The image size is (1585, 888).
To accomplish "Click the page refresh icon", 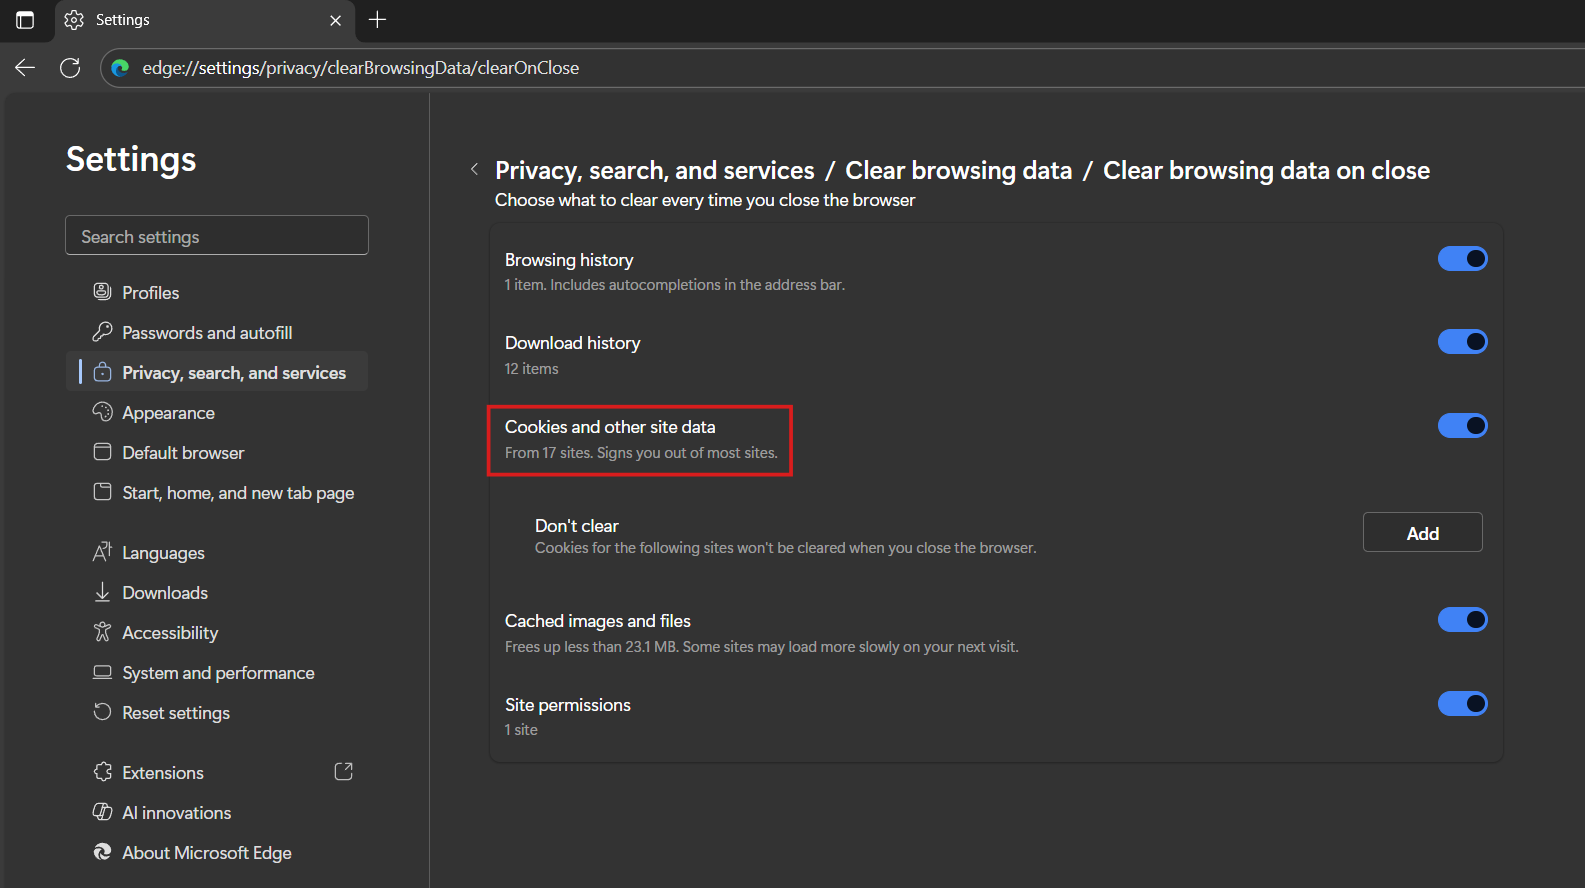I will 70,68.
